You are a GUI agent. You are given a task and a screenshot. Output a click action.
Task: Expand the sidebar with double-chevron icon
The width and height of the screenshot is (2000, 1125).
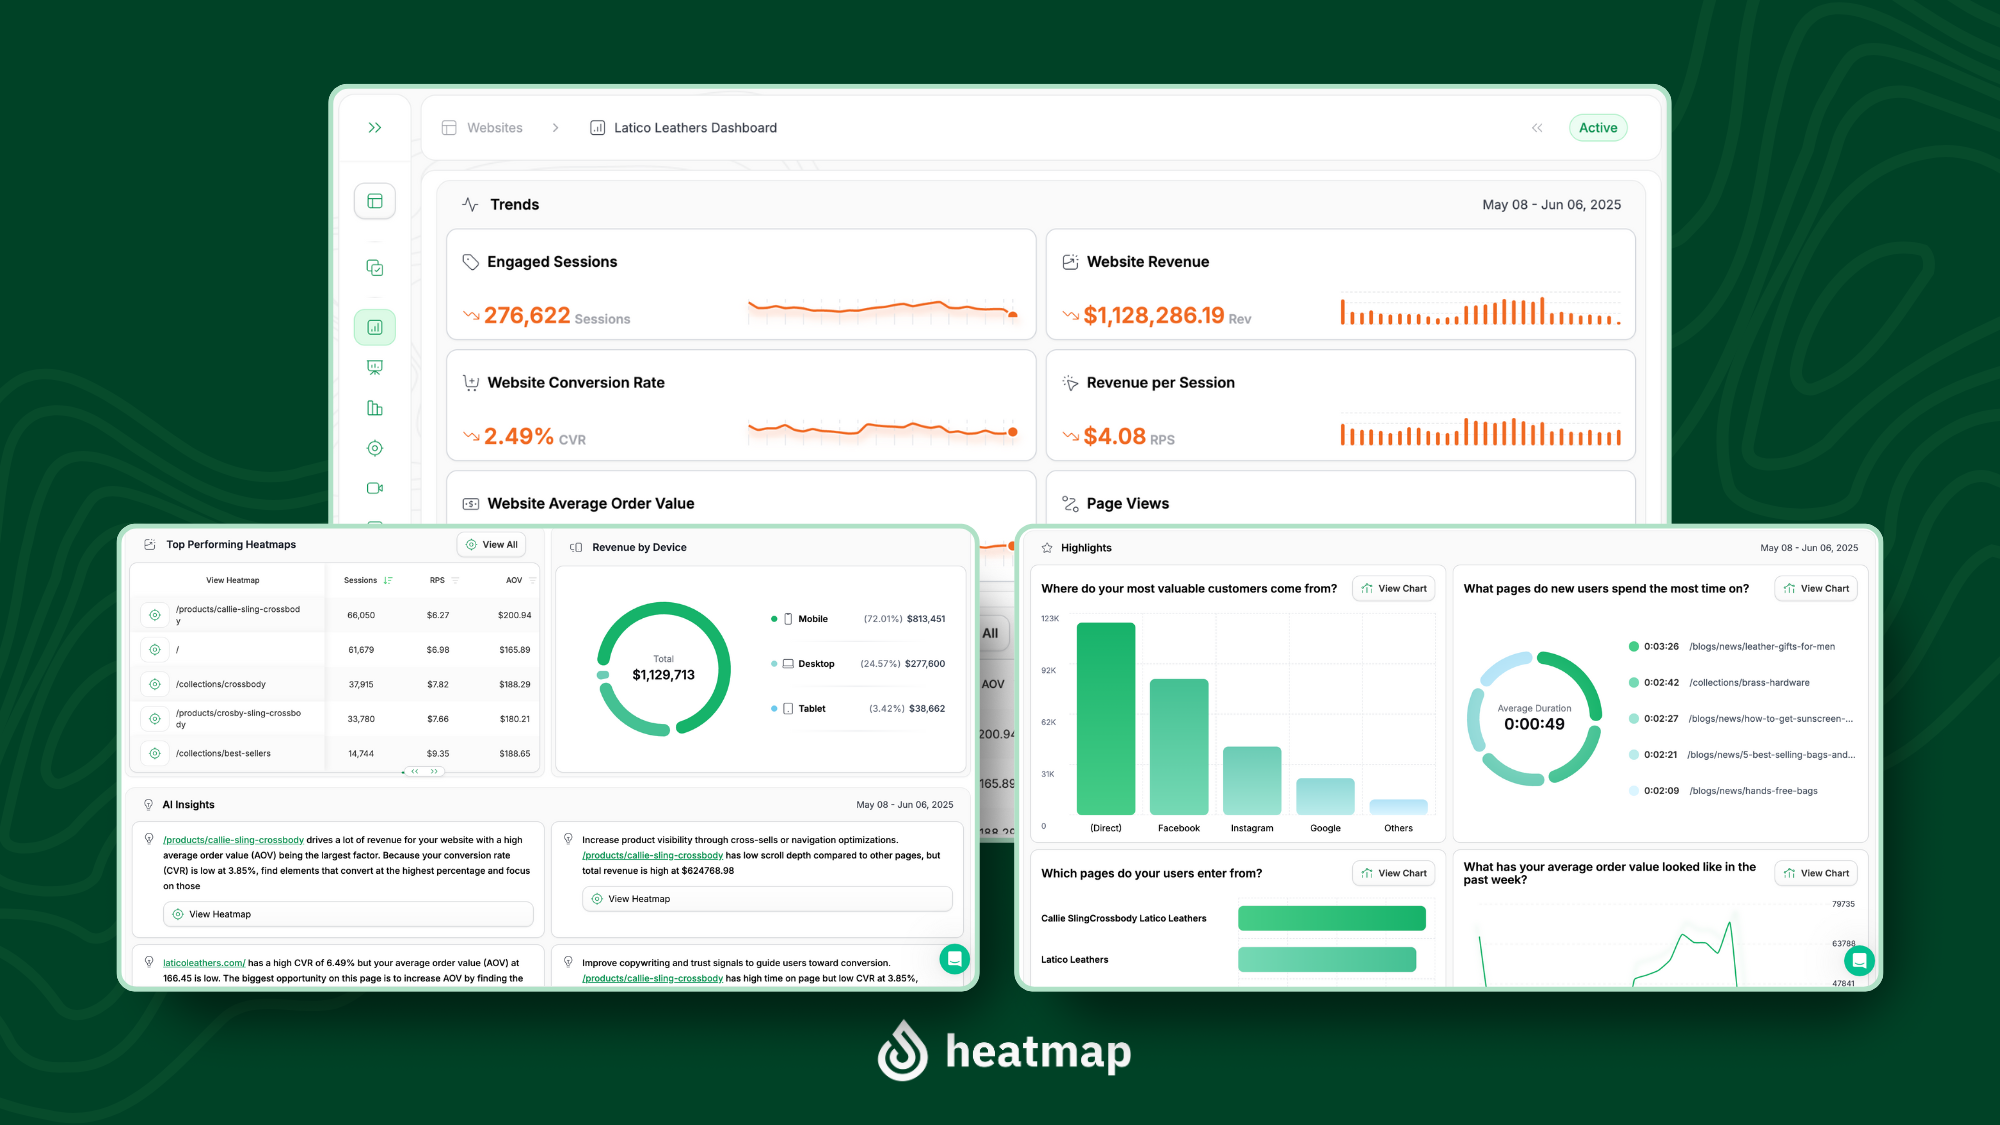[374, 128]
